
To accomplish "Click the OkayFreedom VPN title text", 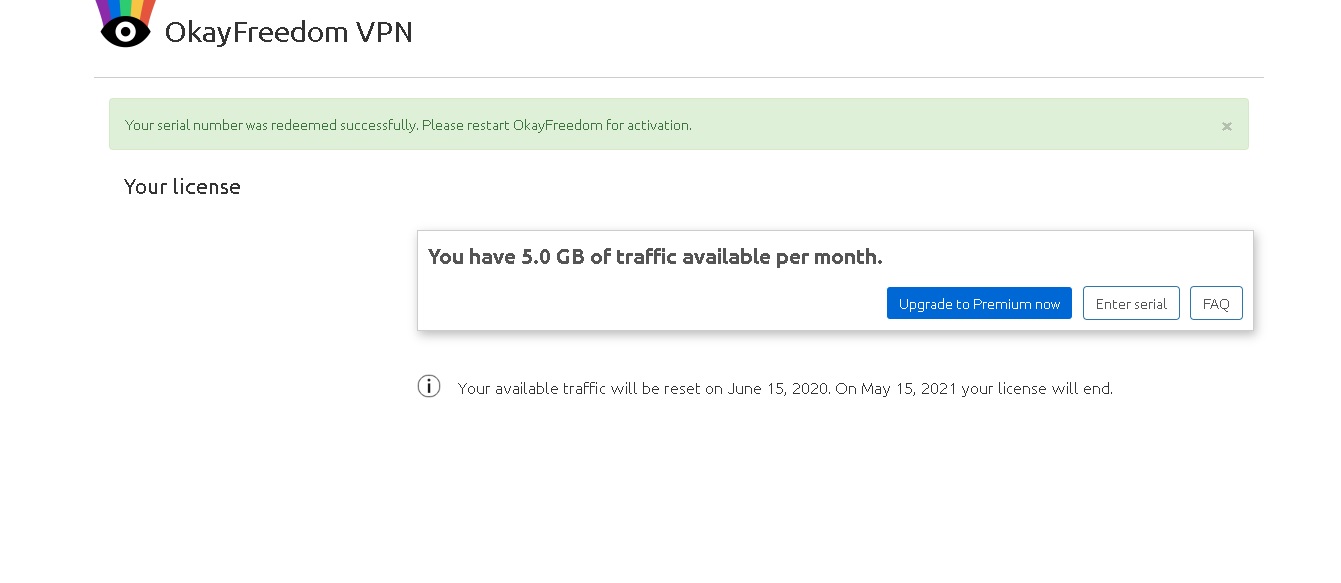I will point(288,33).
